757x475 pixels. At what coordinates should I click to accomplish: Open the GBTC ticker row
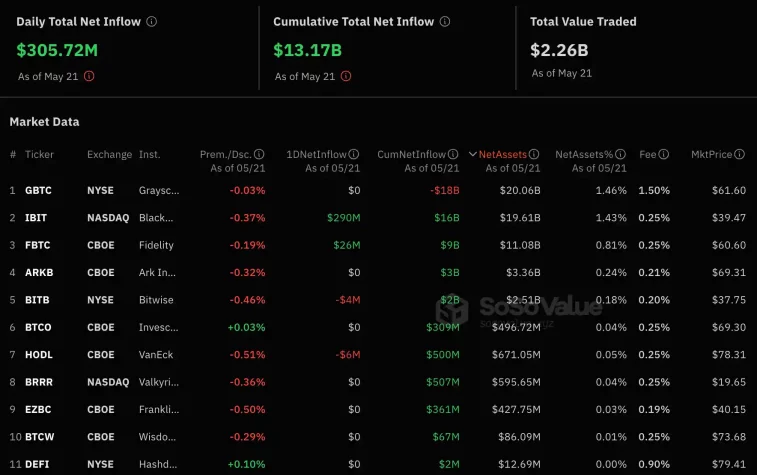pos(39,190)
